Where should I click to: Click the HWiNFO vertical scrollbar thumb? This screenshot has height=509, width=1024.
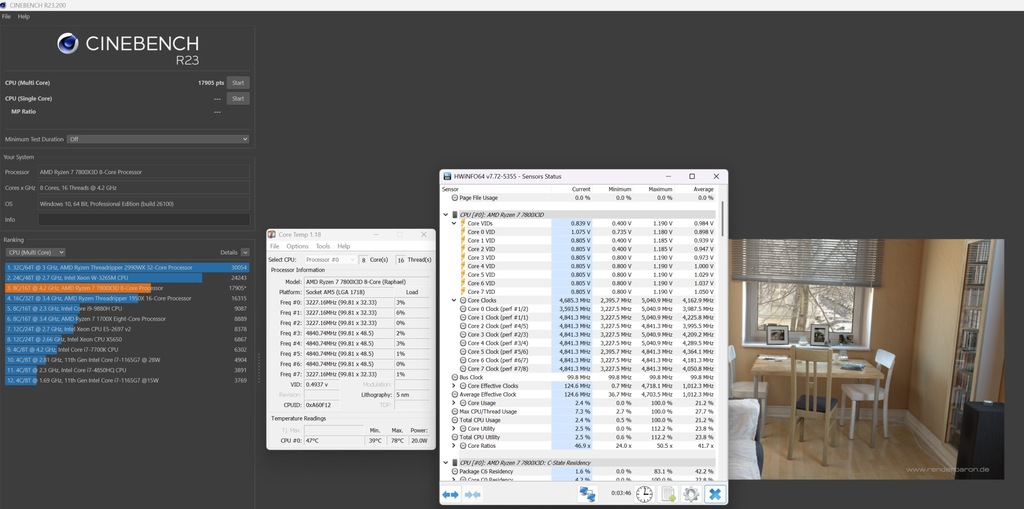click(x=722, y=218)
